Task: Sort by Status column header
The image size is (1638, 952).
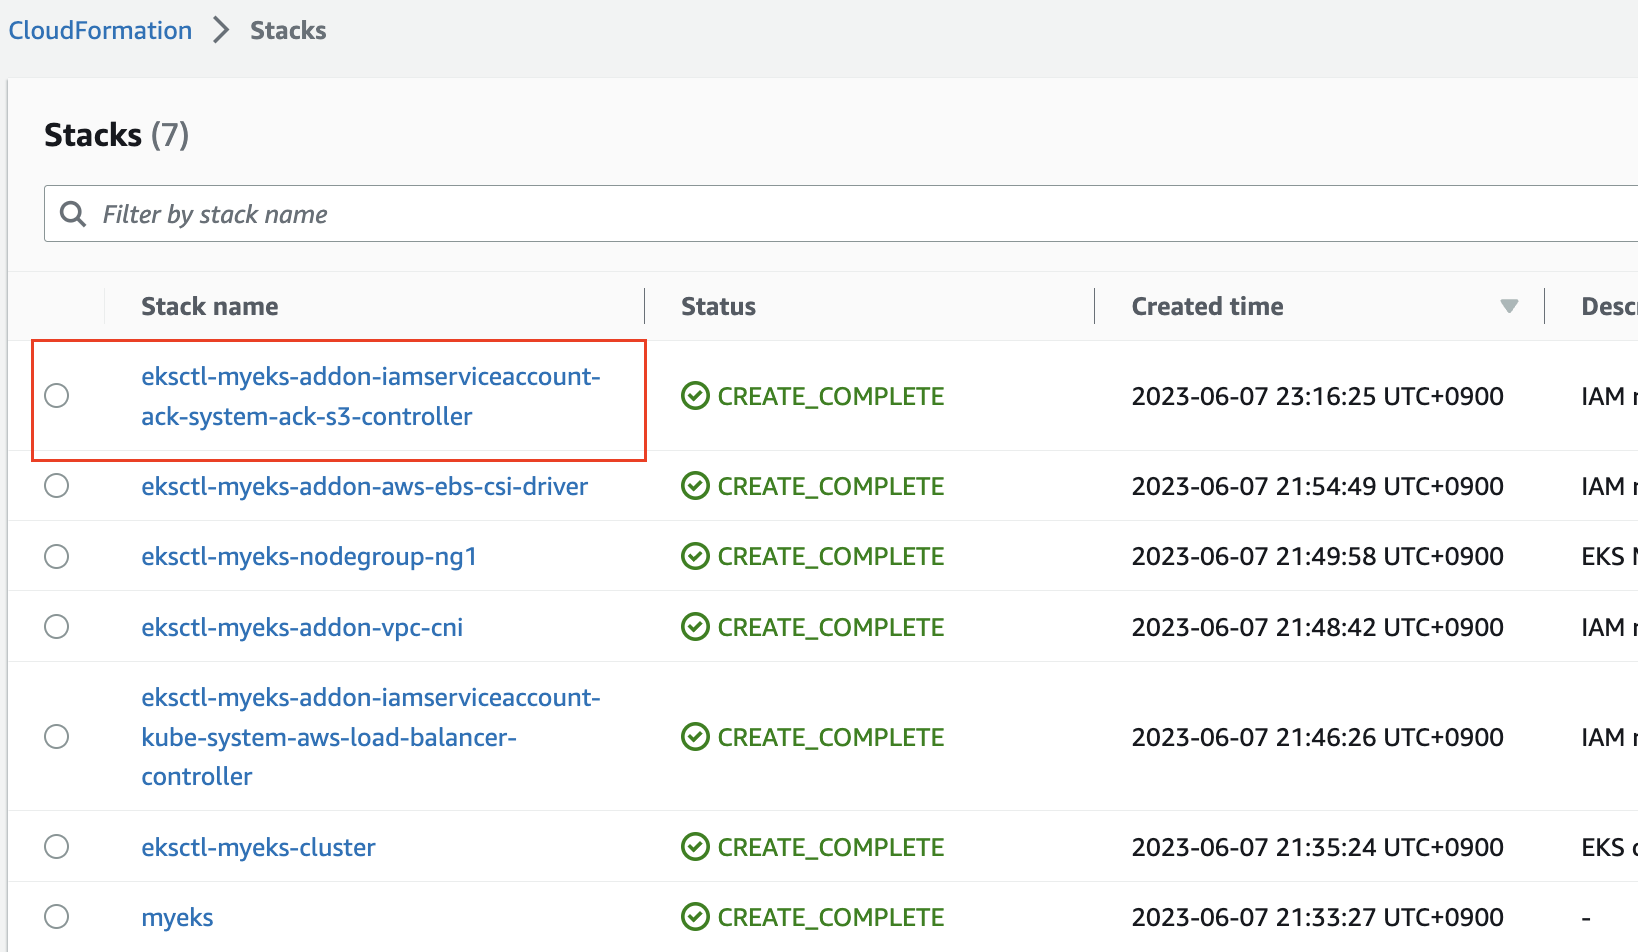Action: pyautogui.click(x=718, y=306)
